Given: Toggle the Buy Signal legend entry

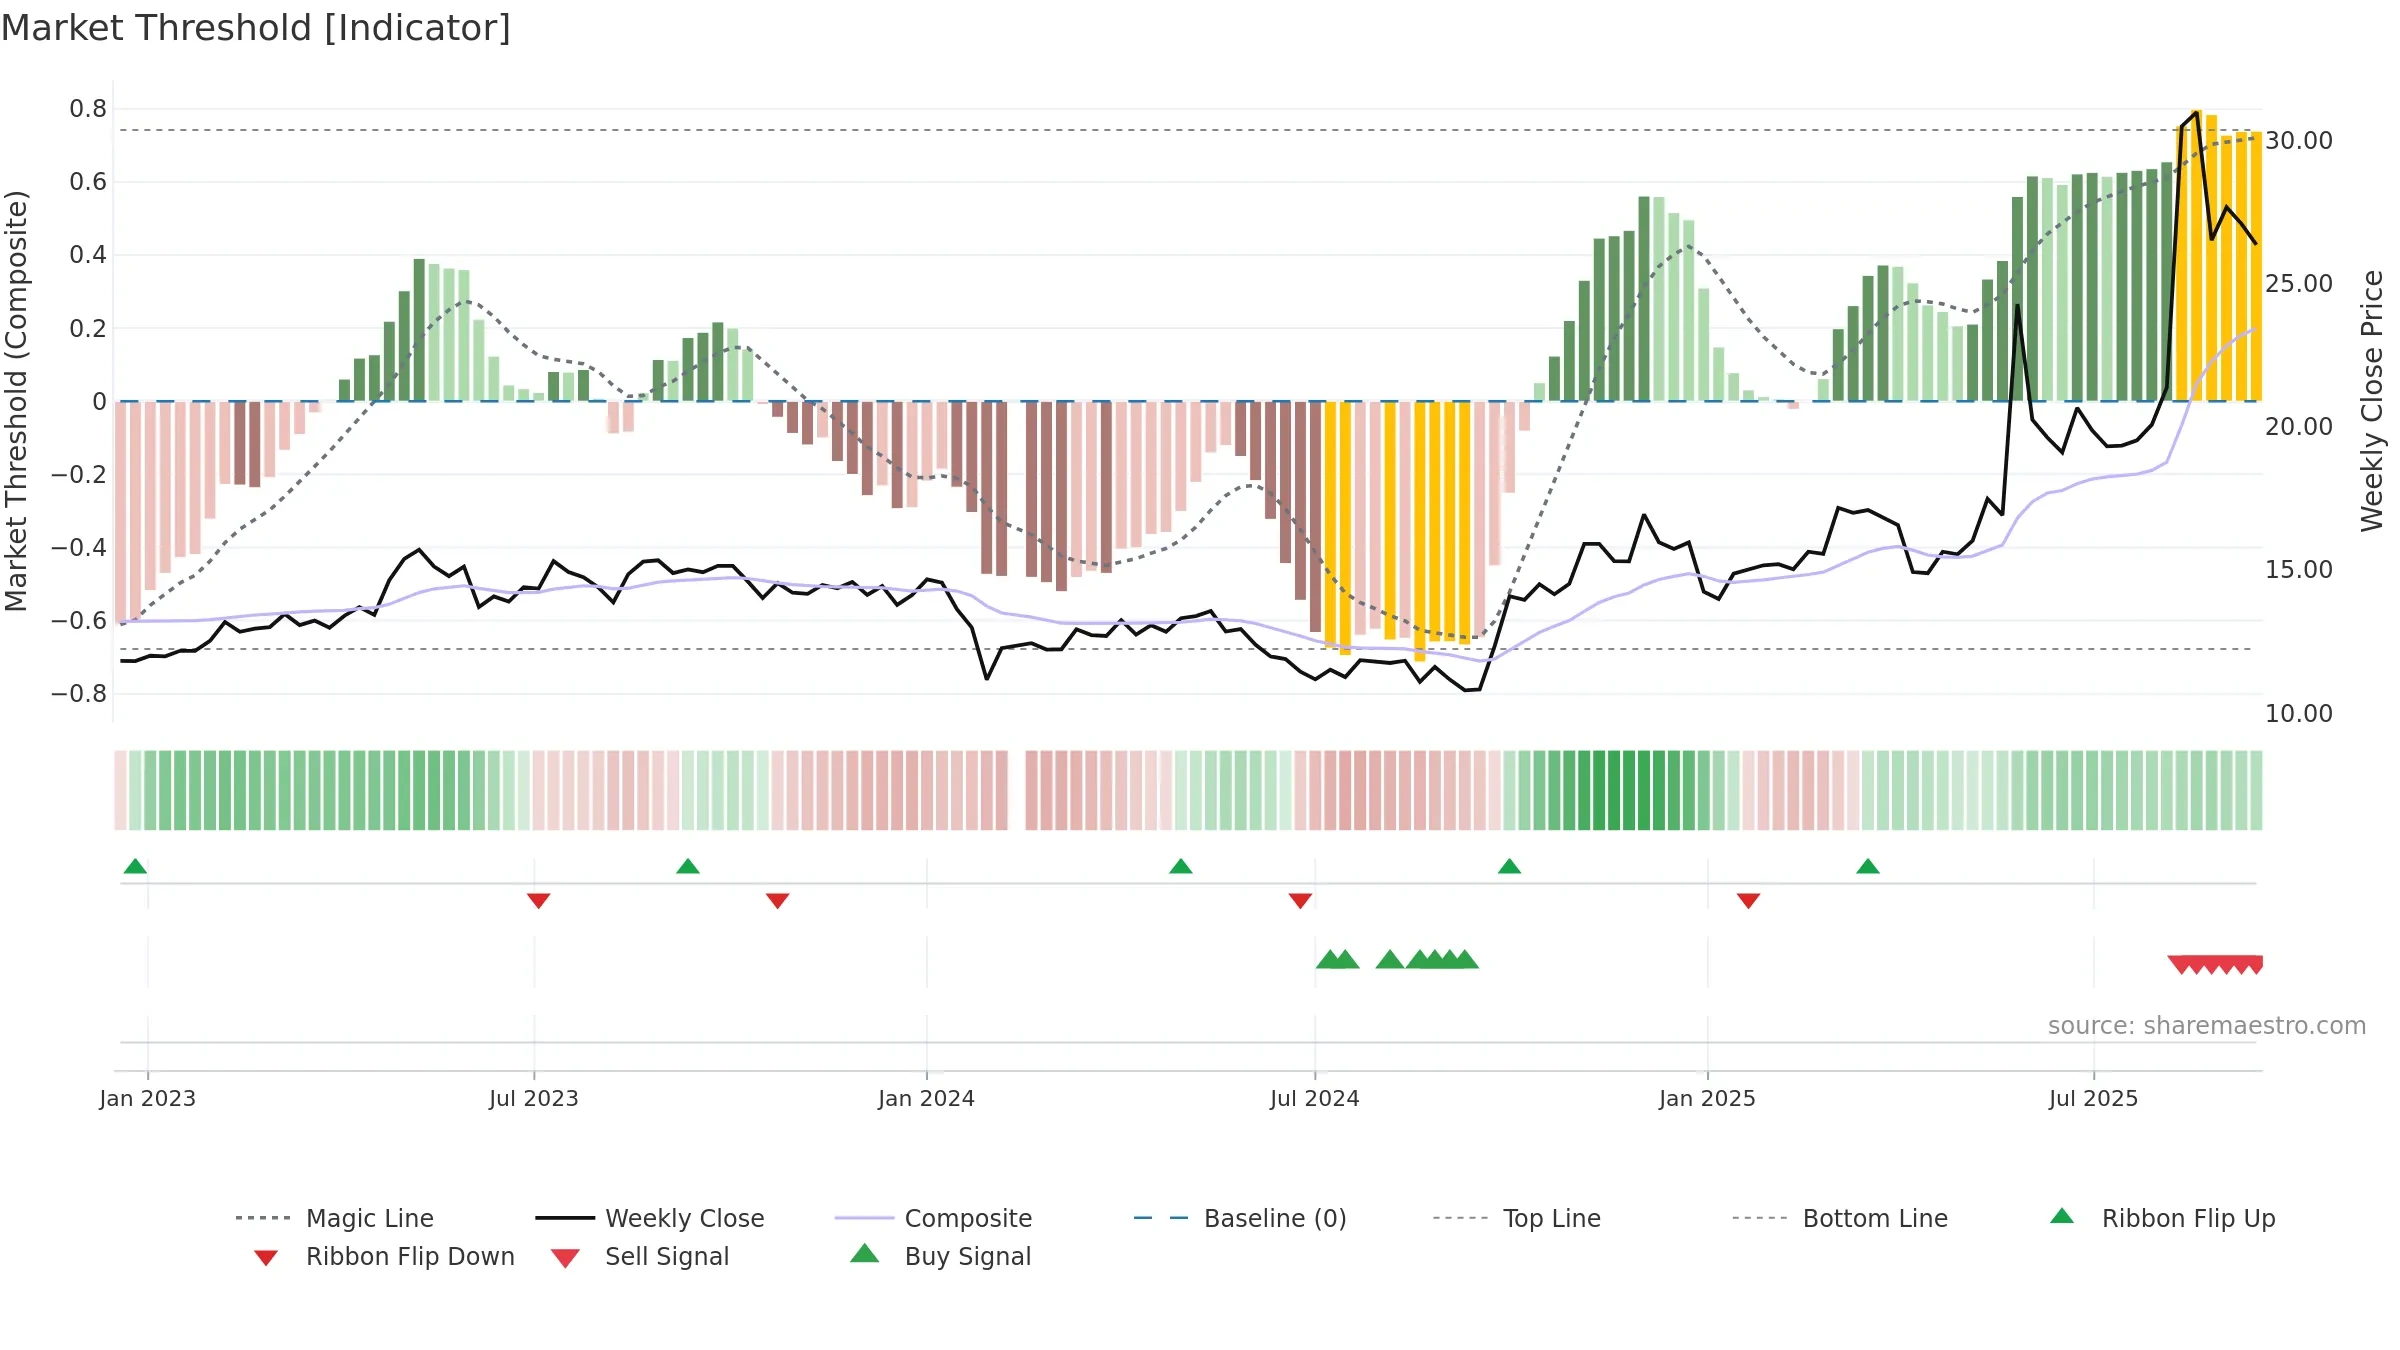Looking at the screenshot, I should pos(940,1256).
